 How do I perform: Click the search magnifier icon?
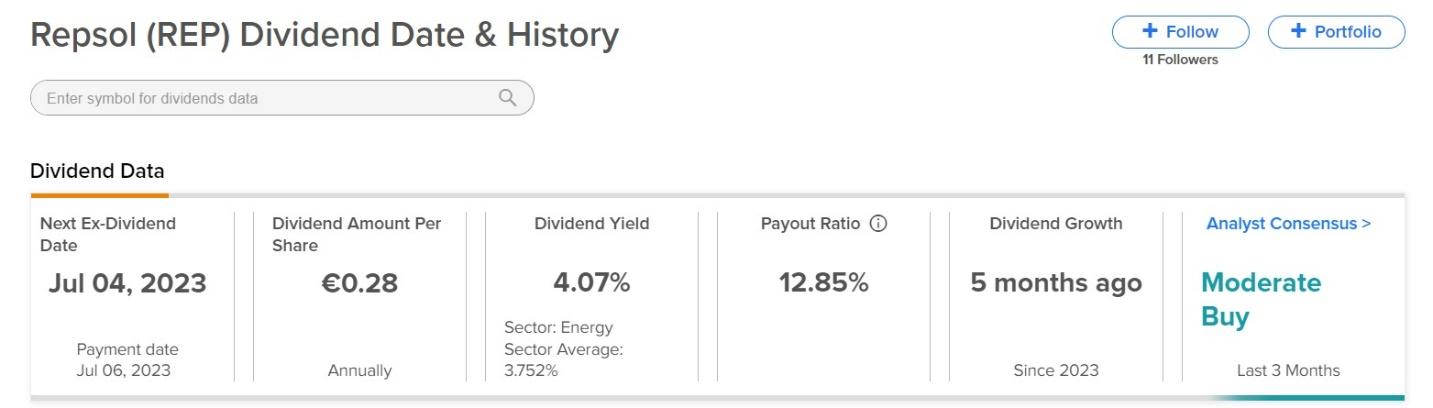click(507, 98)
